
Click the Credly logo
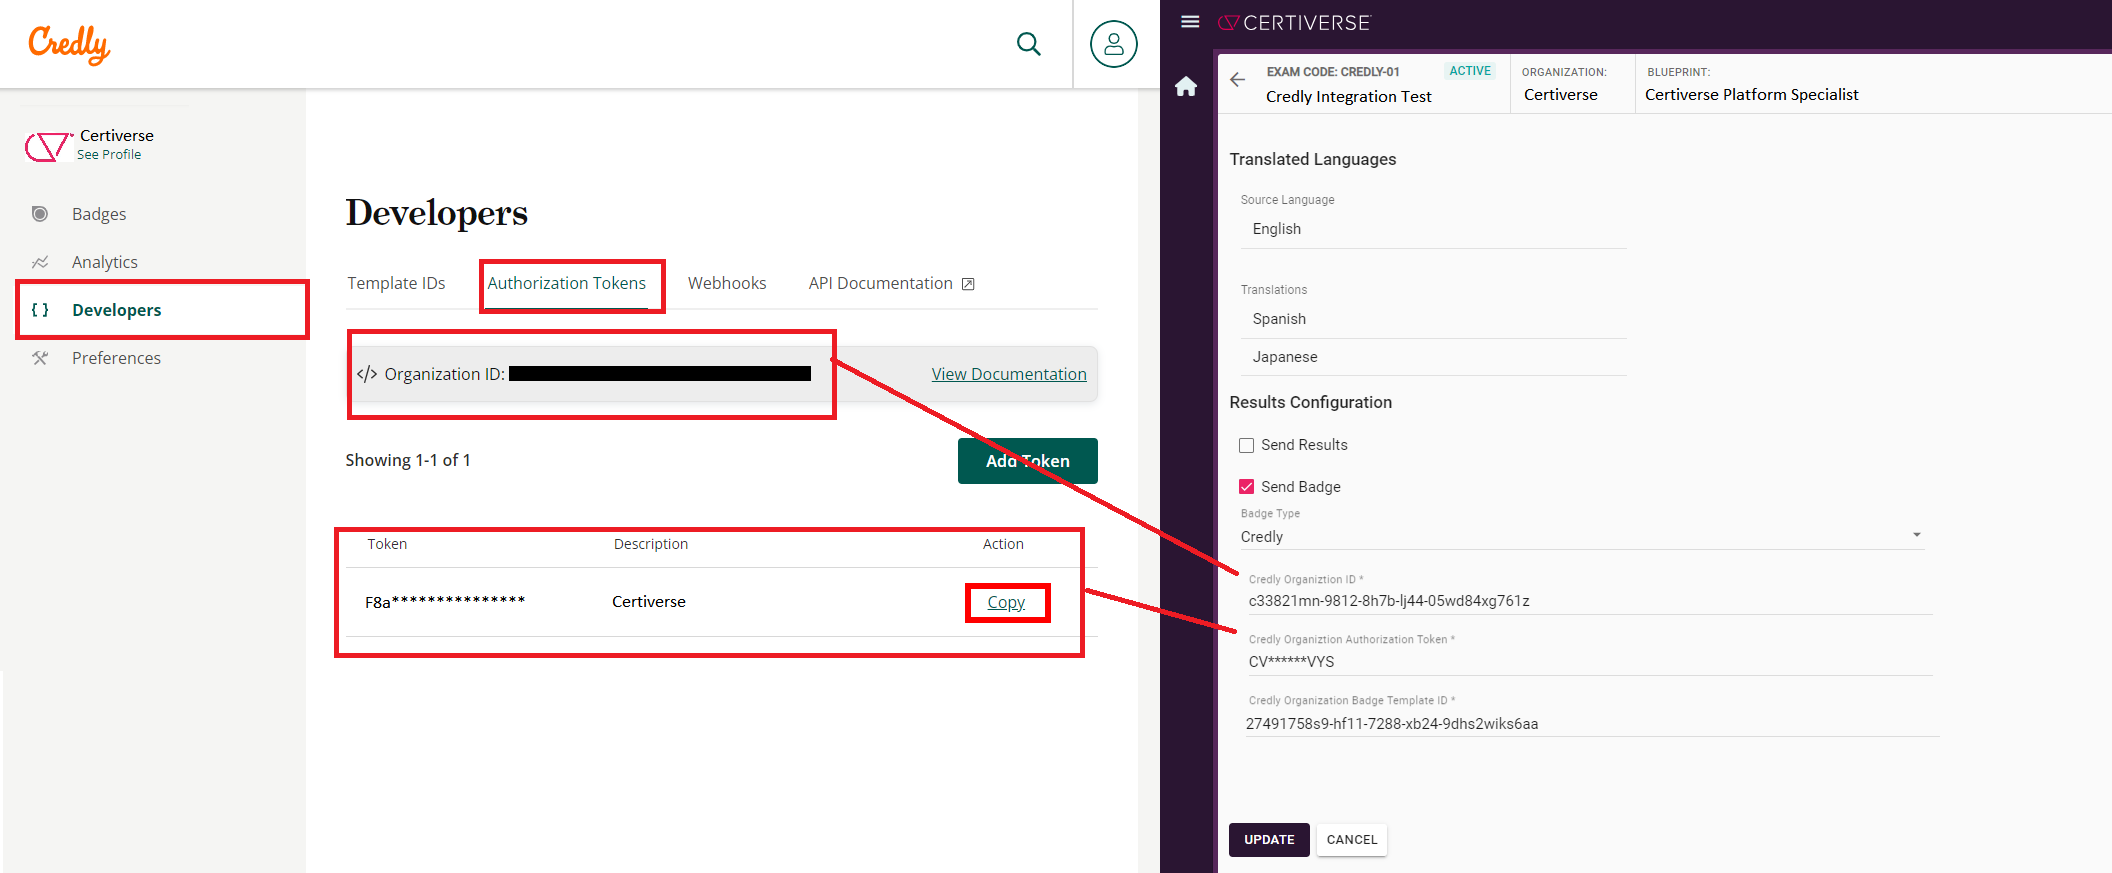click(x=69, y=45)
